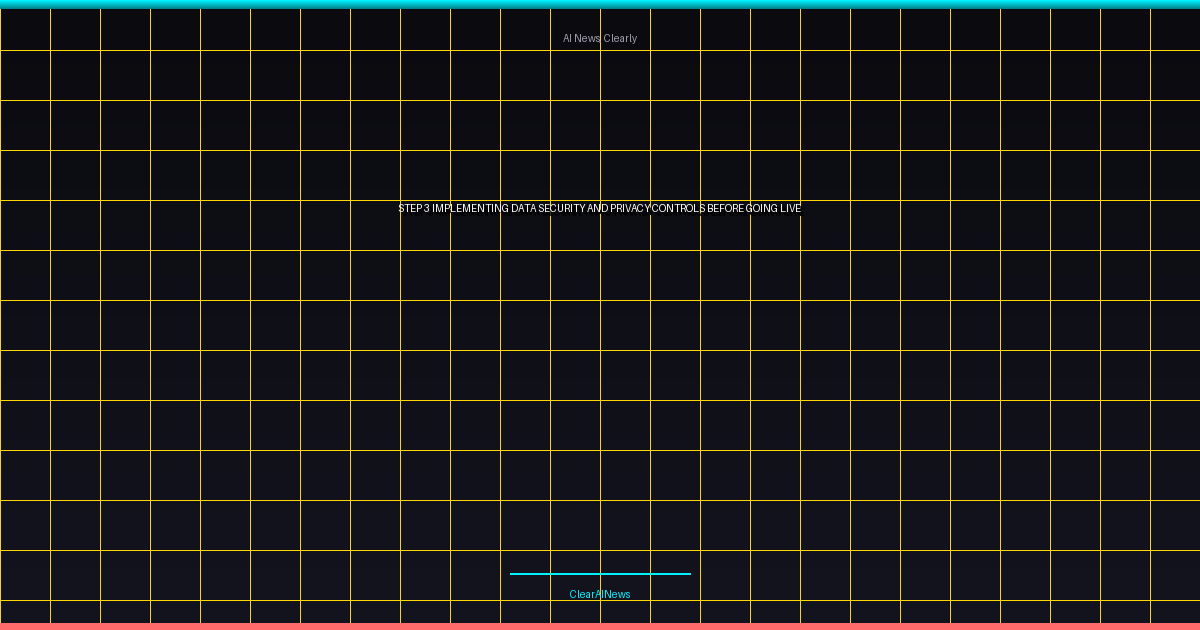This screenshot has width=1200, height=630.
Task: Click the ClearAINews footer label
Action: [x=600, y=594]
